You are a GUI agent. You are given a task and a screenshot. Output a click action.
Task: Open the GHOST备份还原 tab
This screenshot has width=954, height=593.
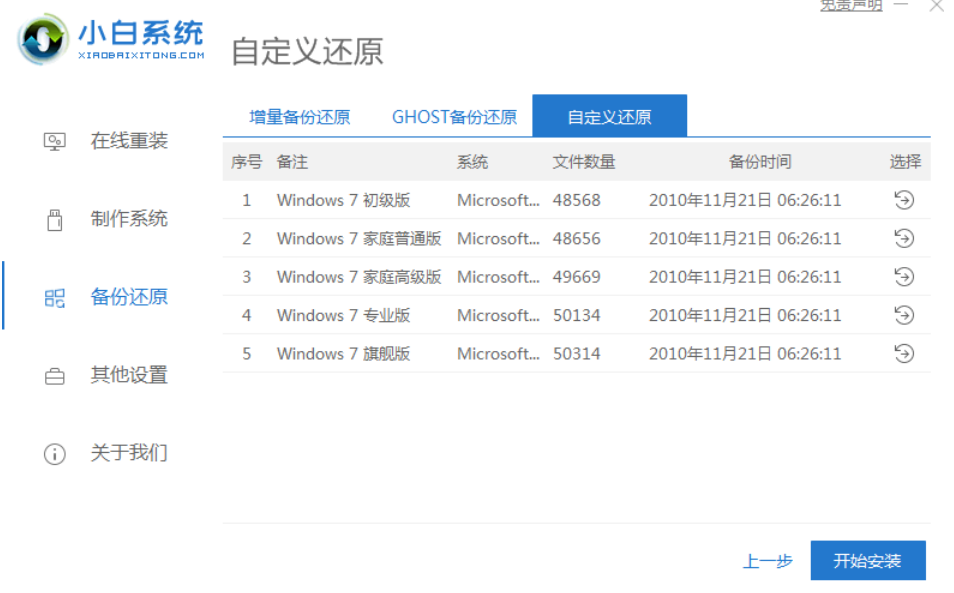[x=454, y=117]
